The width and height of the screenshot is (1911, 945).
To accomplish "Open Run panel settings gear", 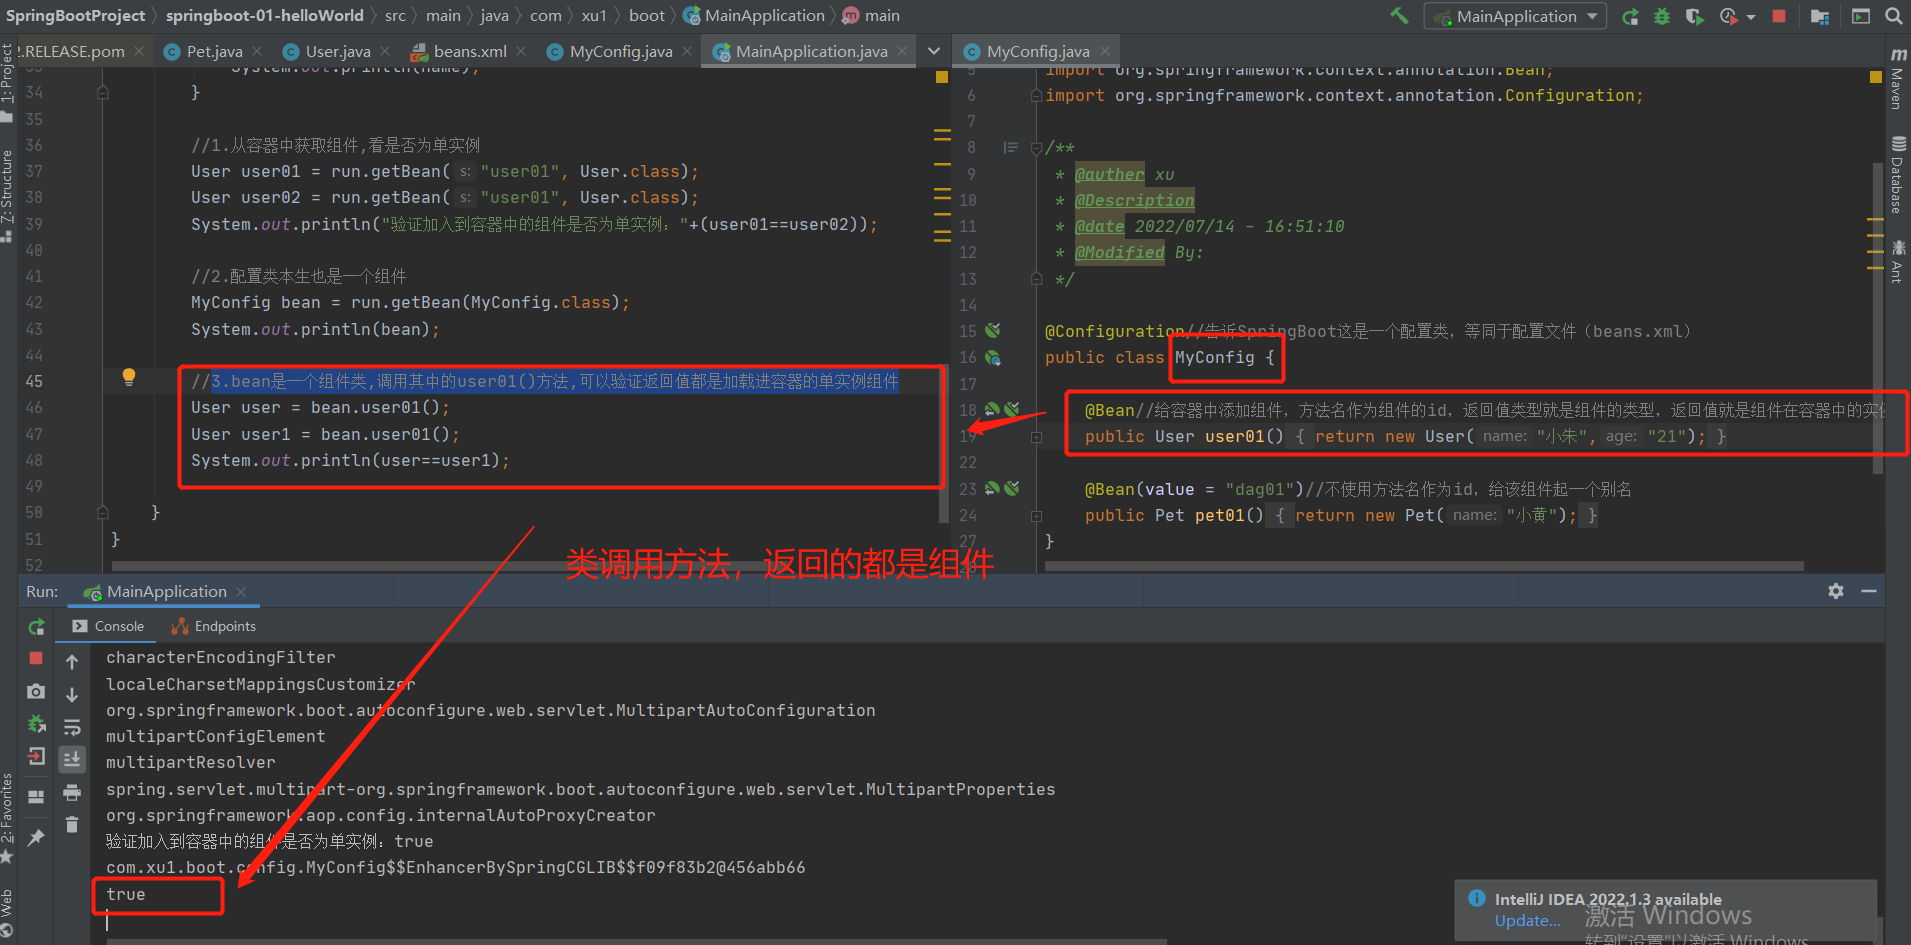I will pos(1836,591).
